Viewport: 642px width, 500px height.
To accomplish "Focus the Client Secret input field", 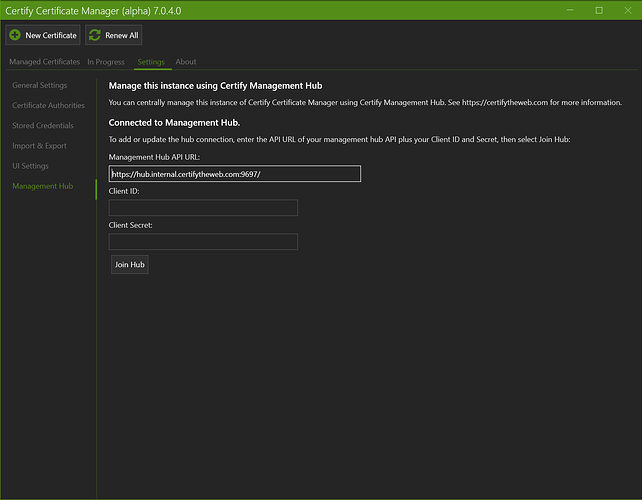I will (203, 242).
